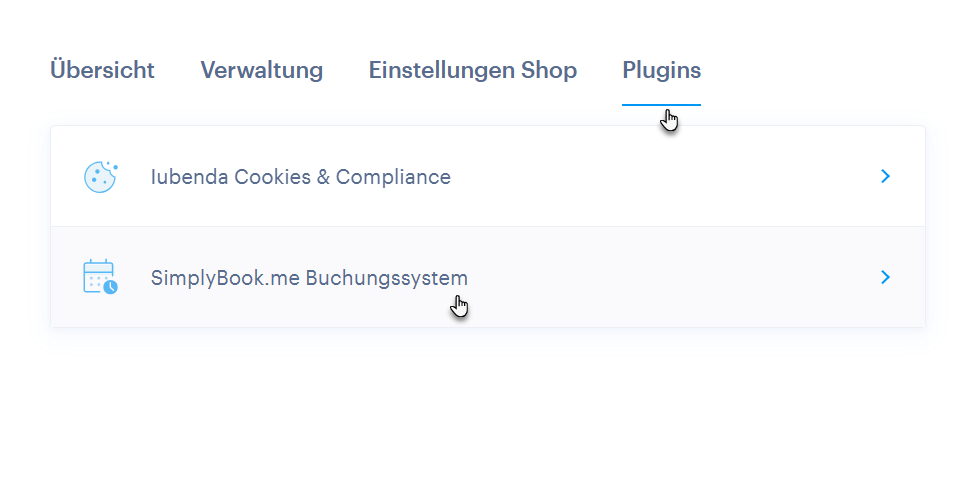The image size is (969, 480).
Task: Click the word Einstellungen in the tab bar
Action: coord(440,70)
